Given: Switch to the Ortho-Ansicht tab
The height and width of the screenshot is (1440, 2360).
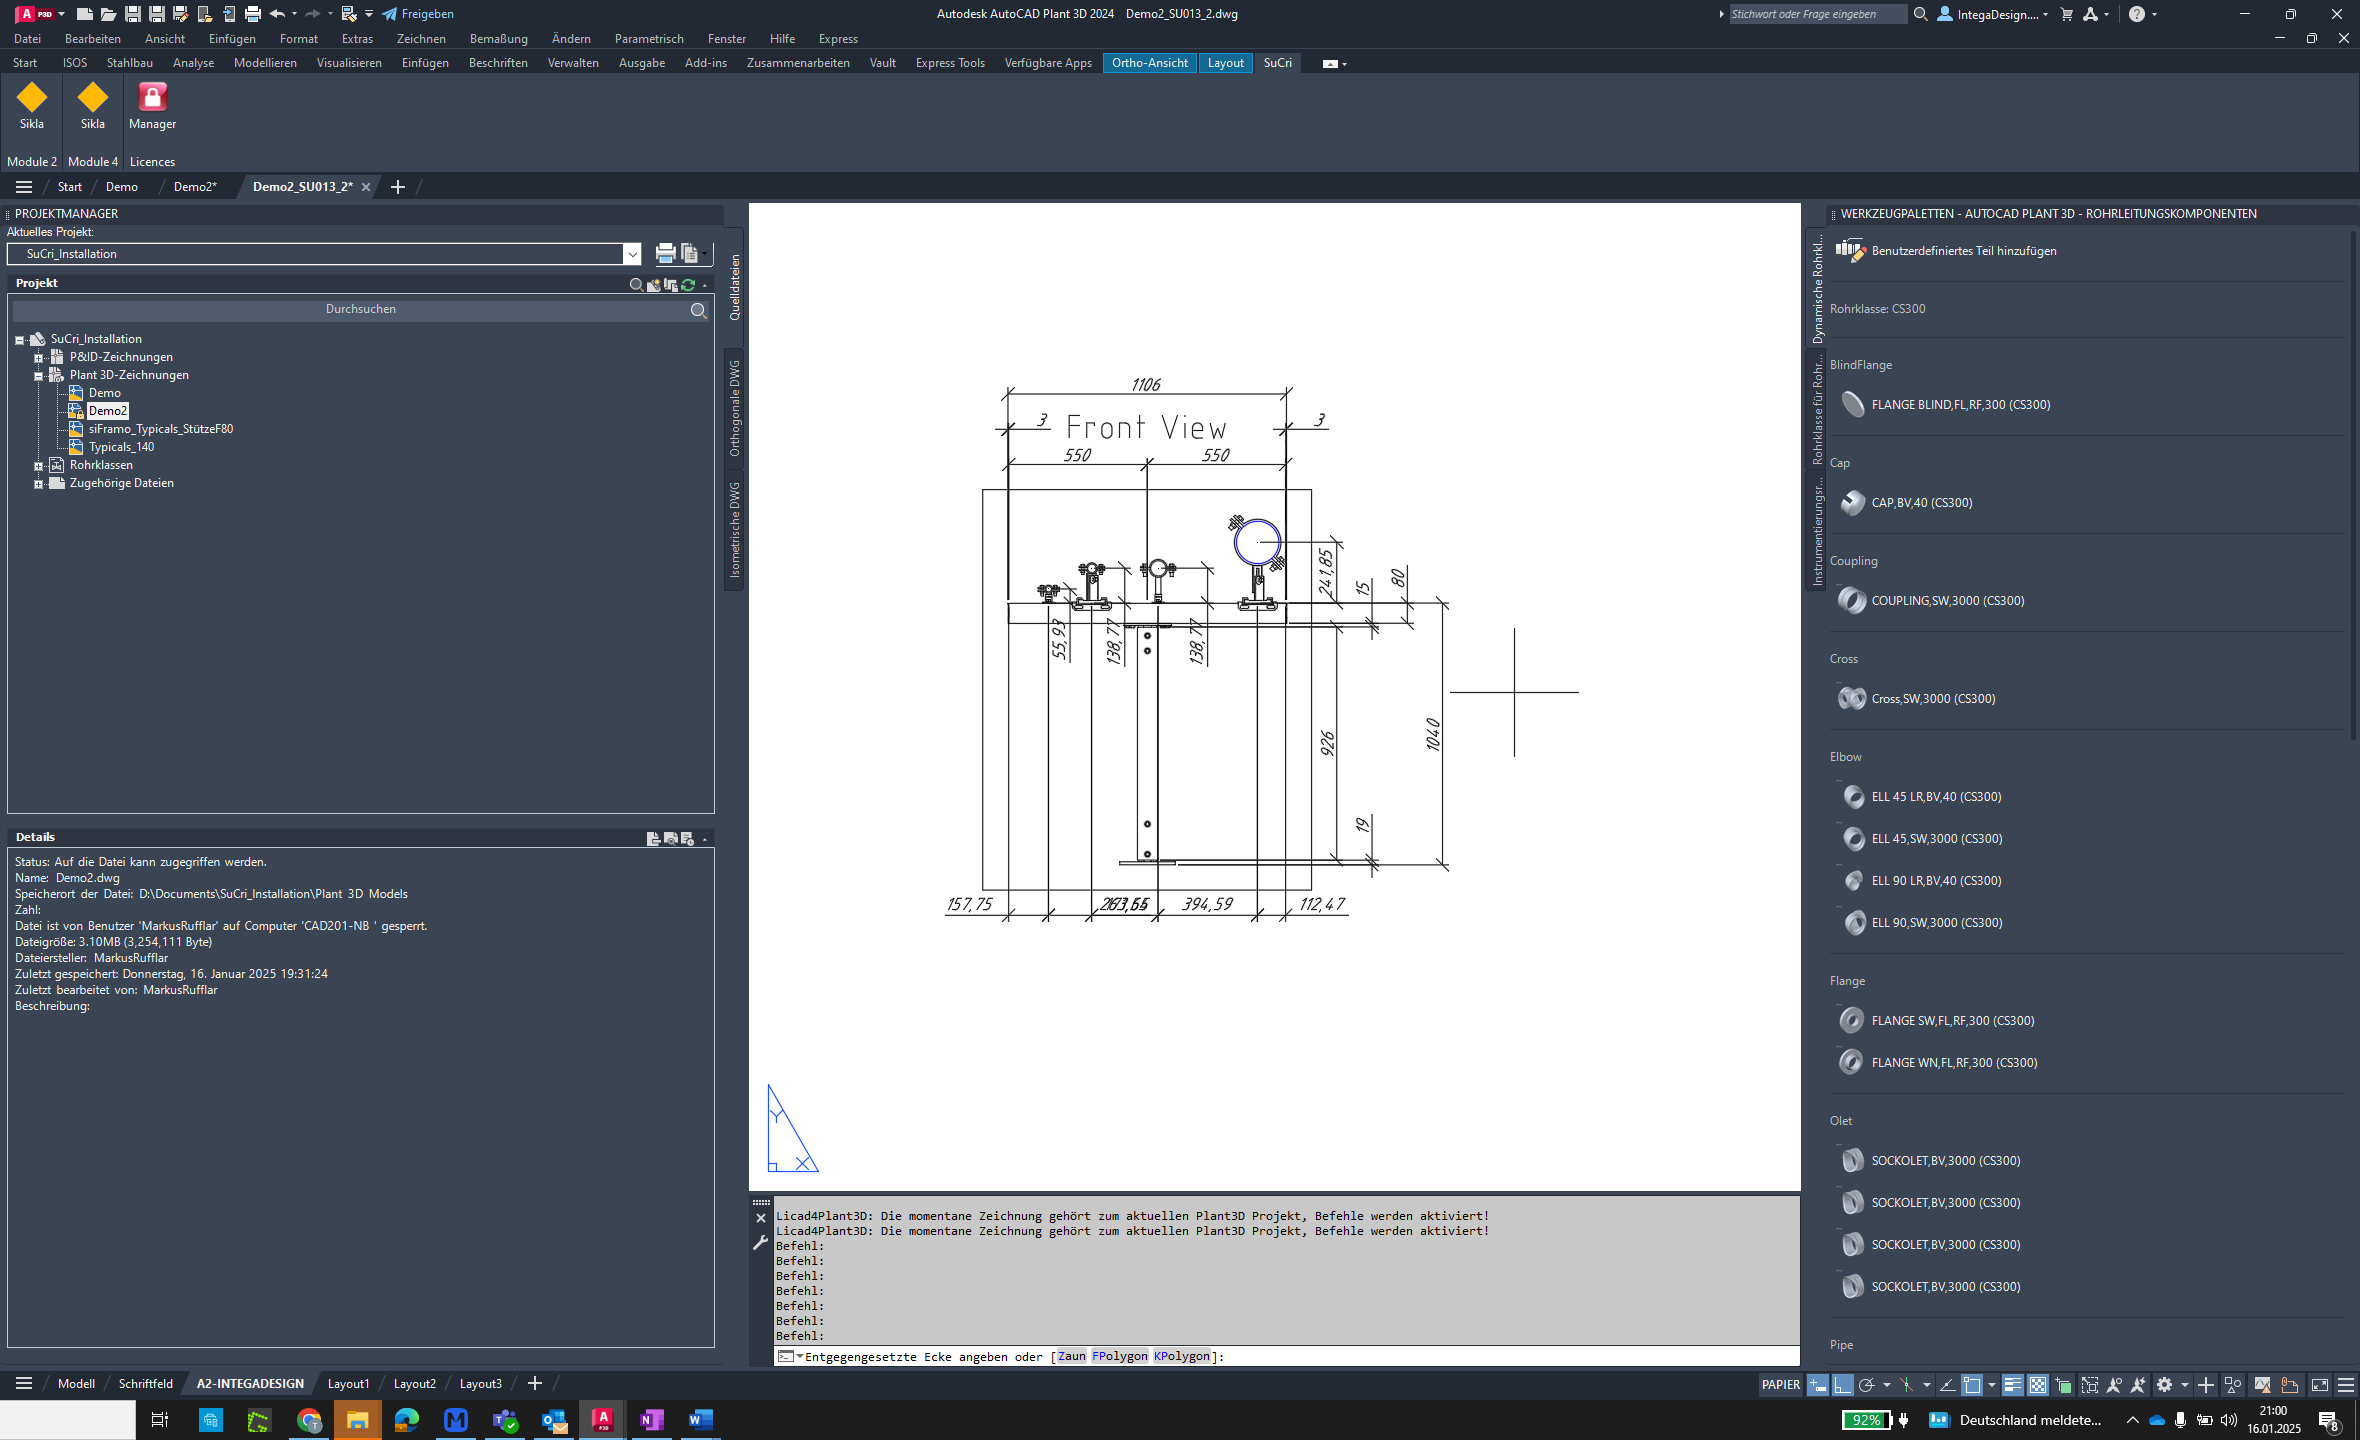Looking at the screenshot, I should [1151, 62].
